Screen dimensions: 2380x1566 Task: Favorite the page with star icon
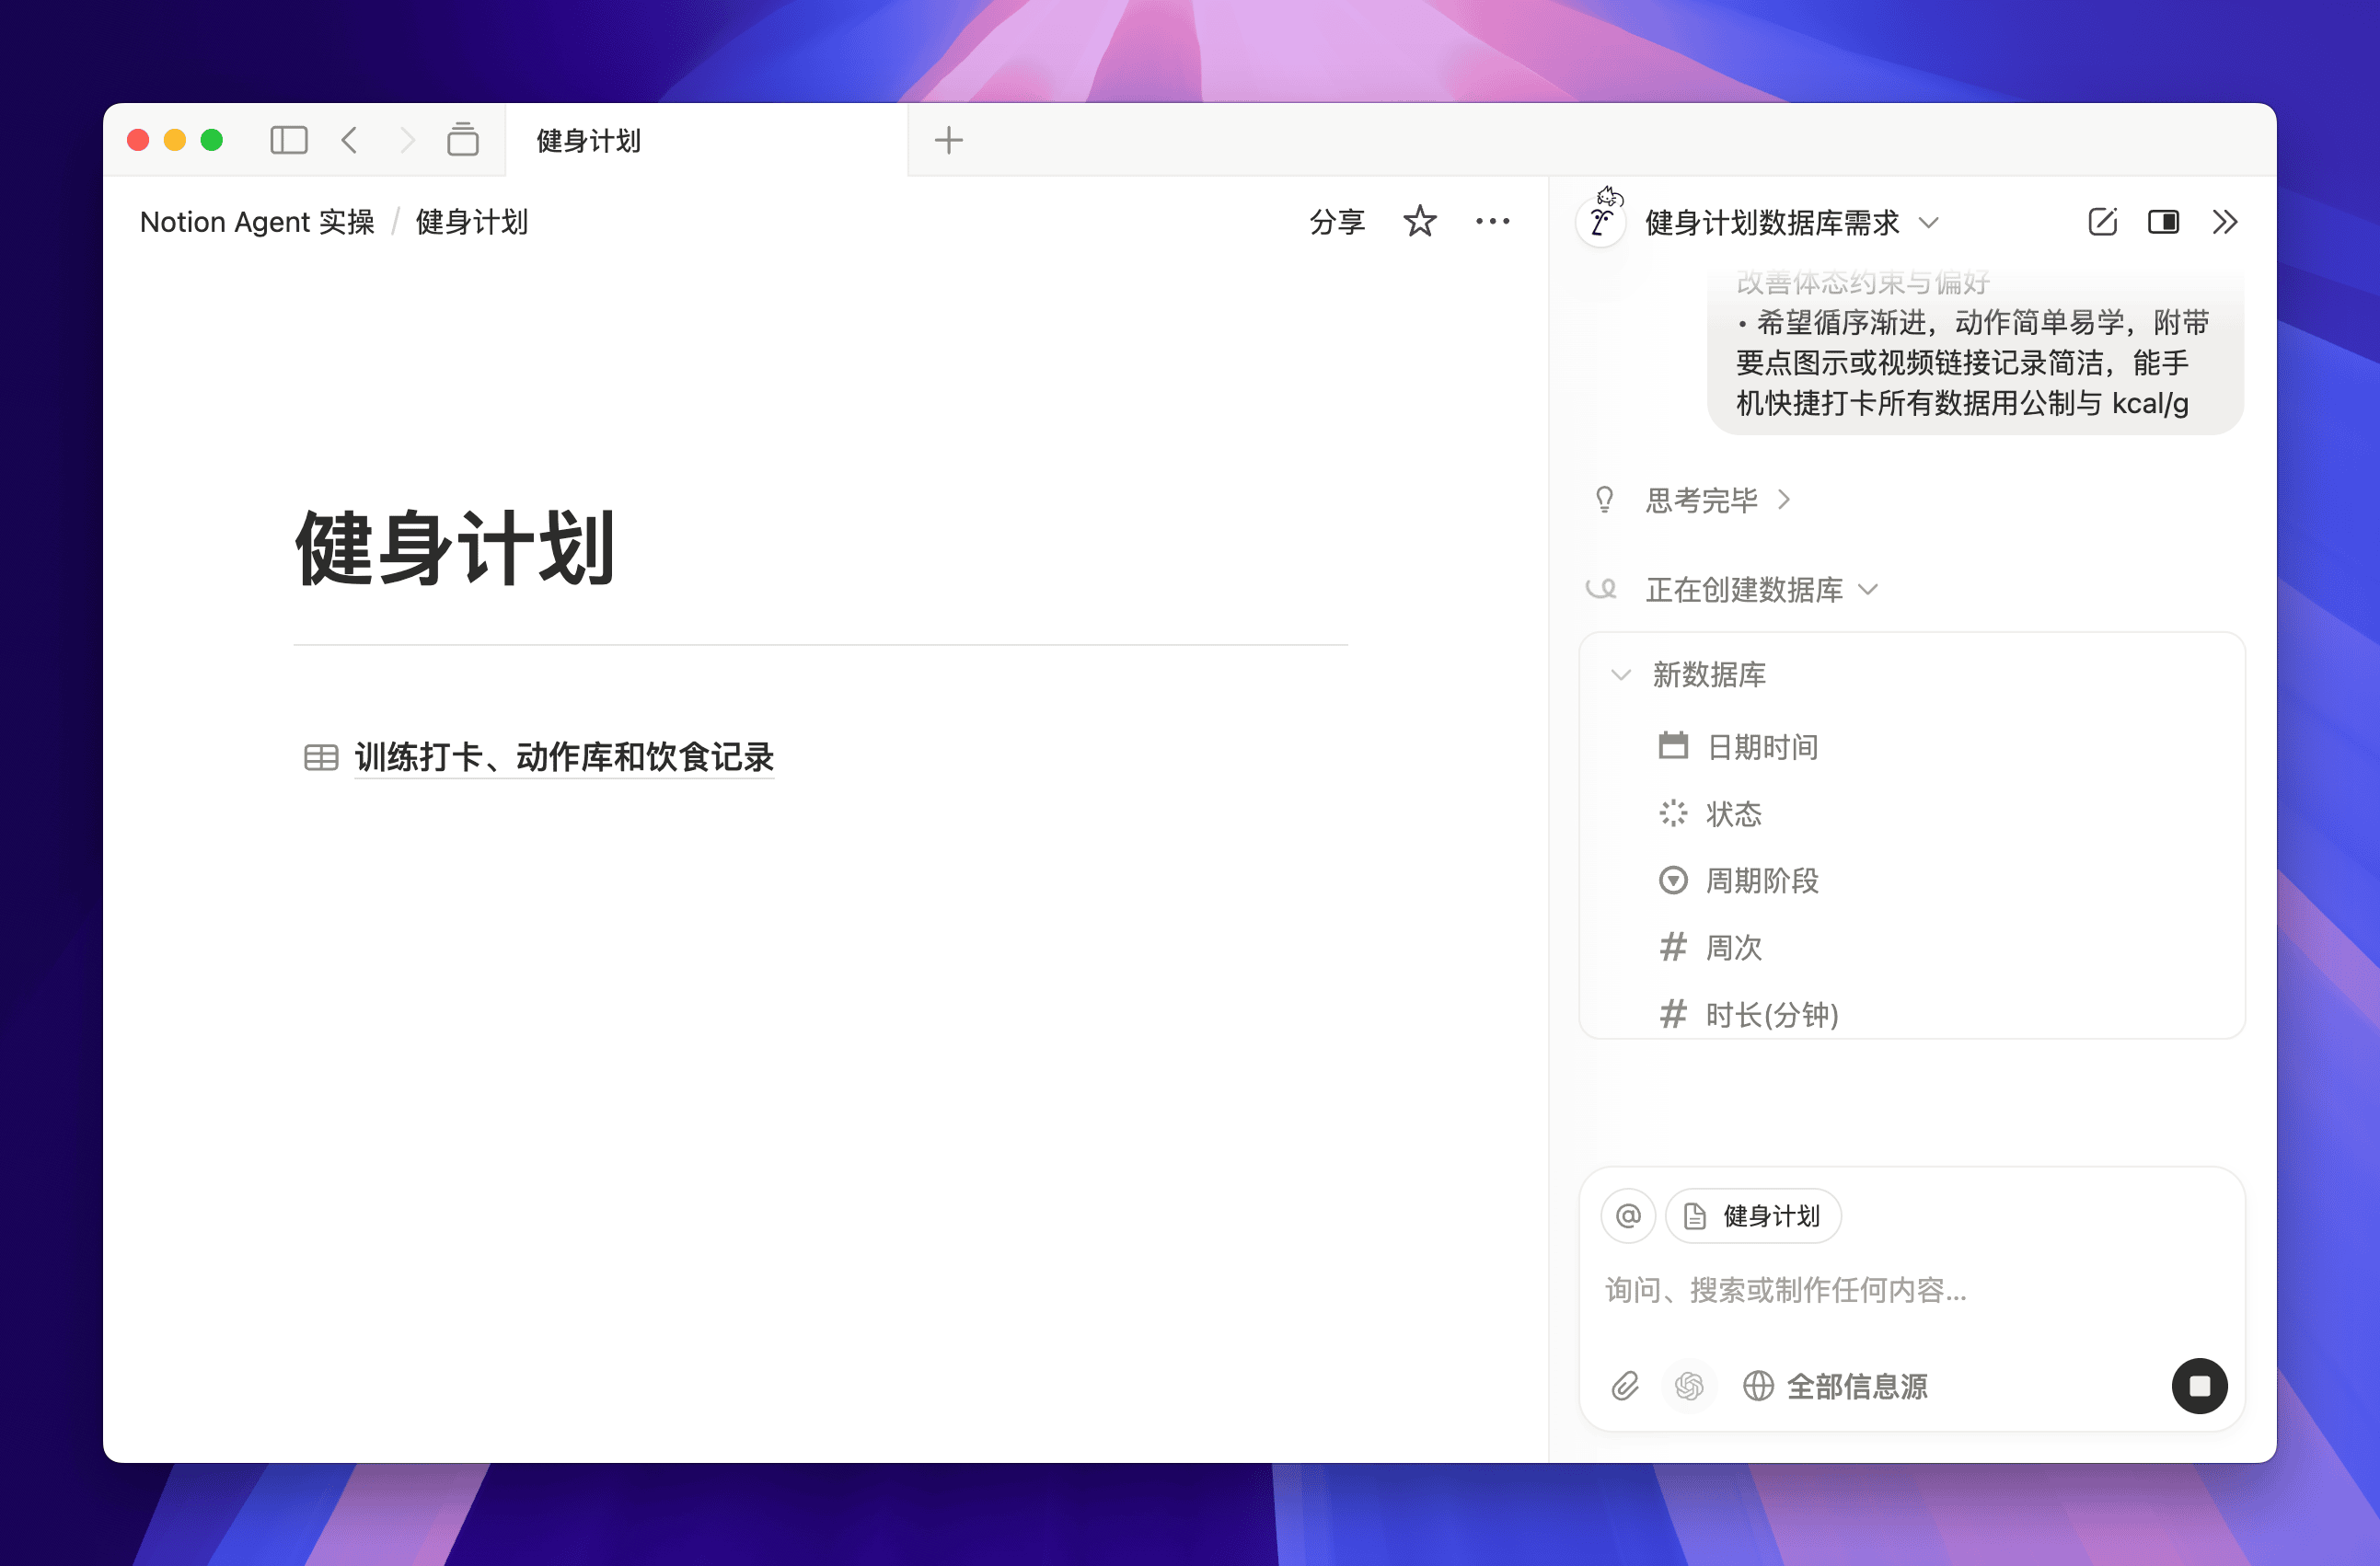tap(1420, 221)
